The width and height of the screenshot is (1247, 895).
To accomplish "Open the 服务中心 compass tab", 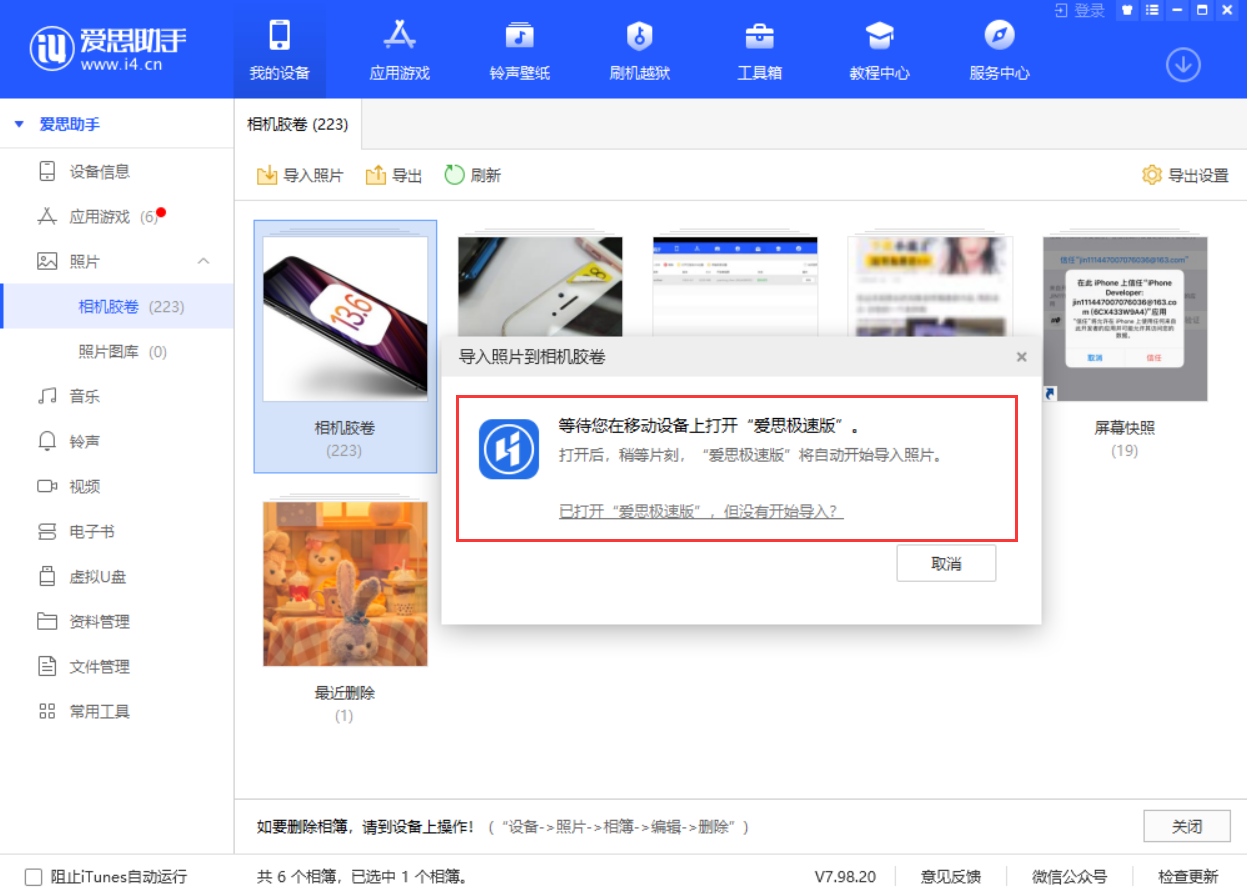I will tap(1000, 50).
